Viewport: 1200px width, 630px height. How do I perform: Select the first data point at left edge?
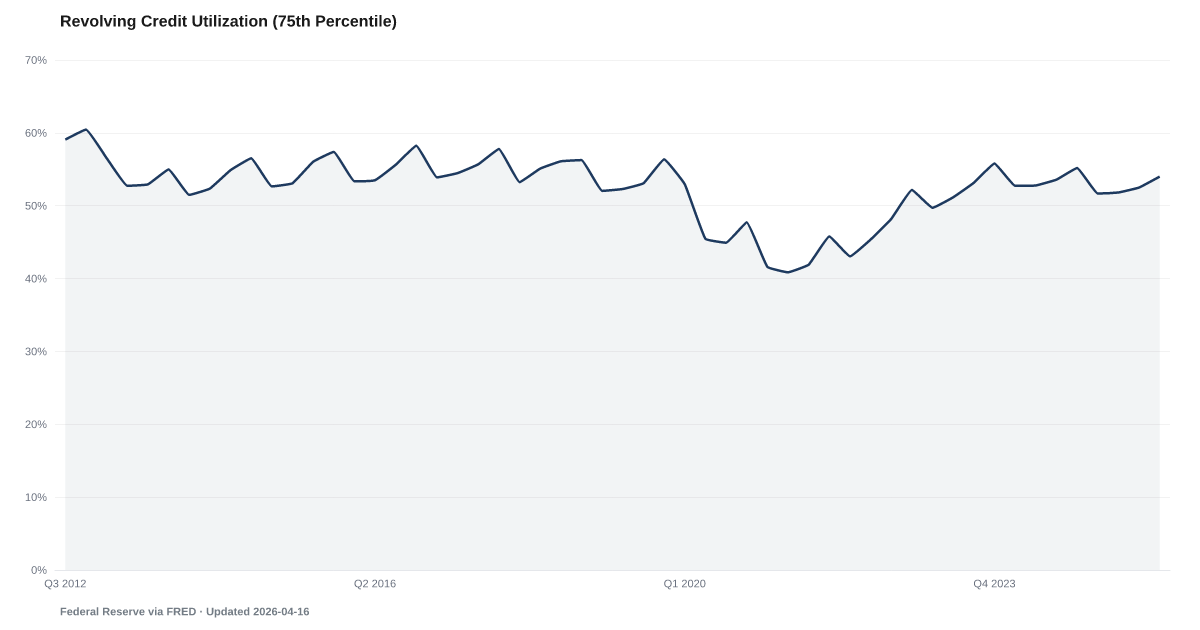tap(65, 139)
